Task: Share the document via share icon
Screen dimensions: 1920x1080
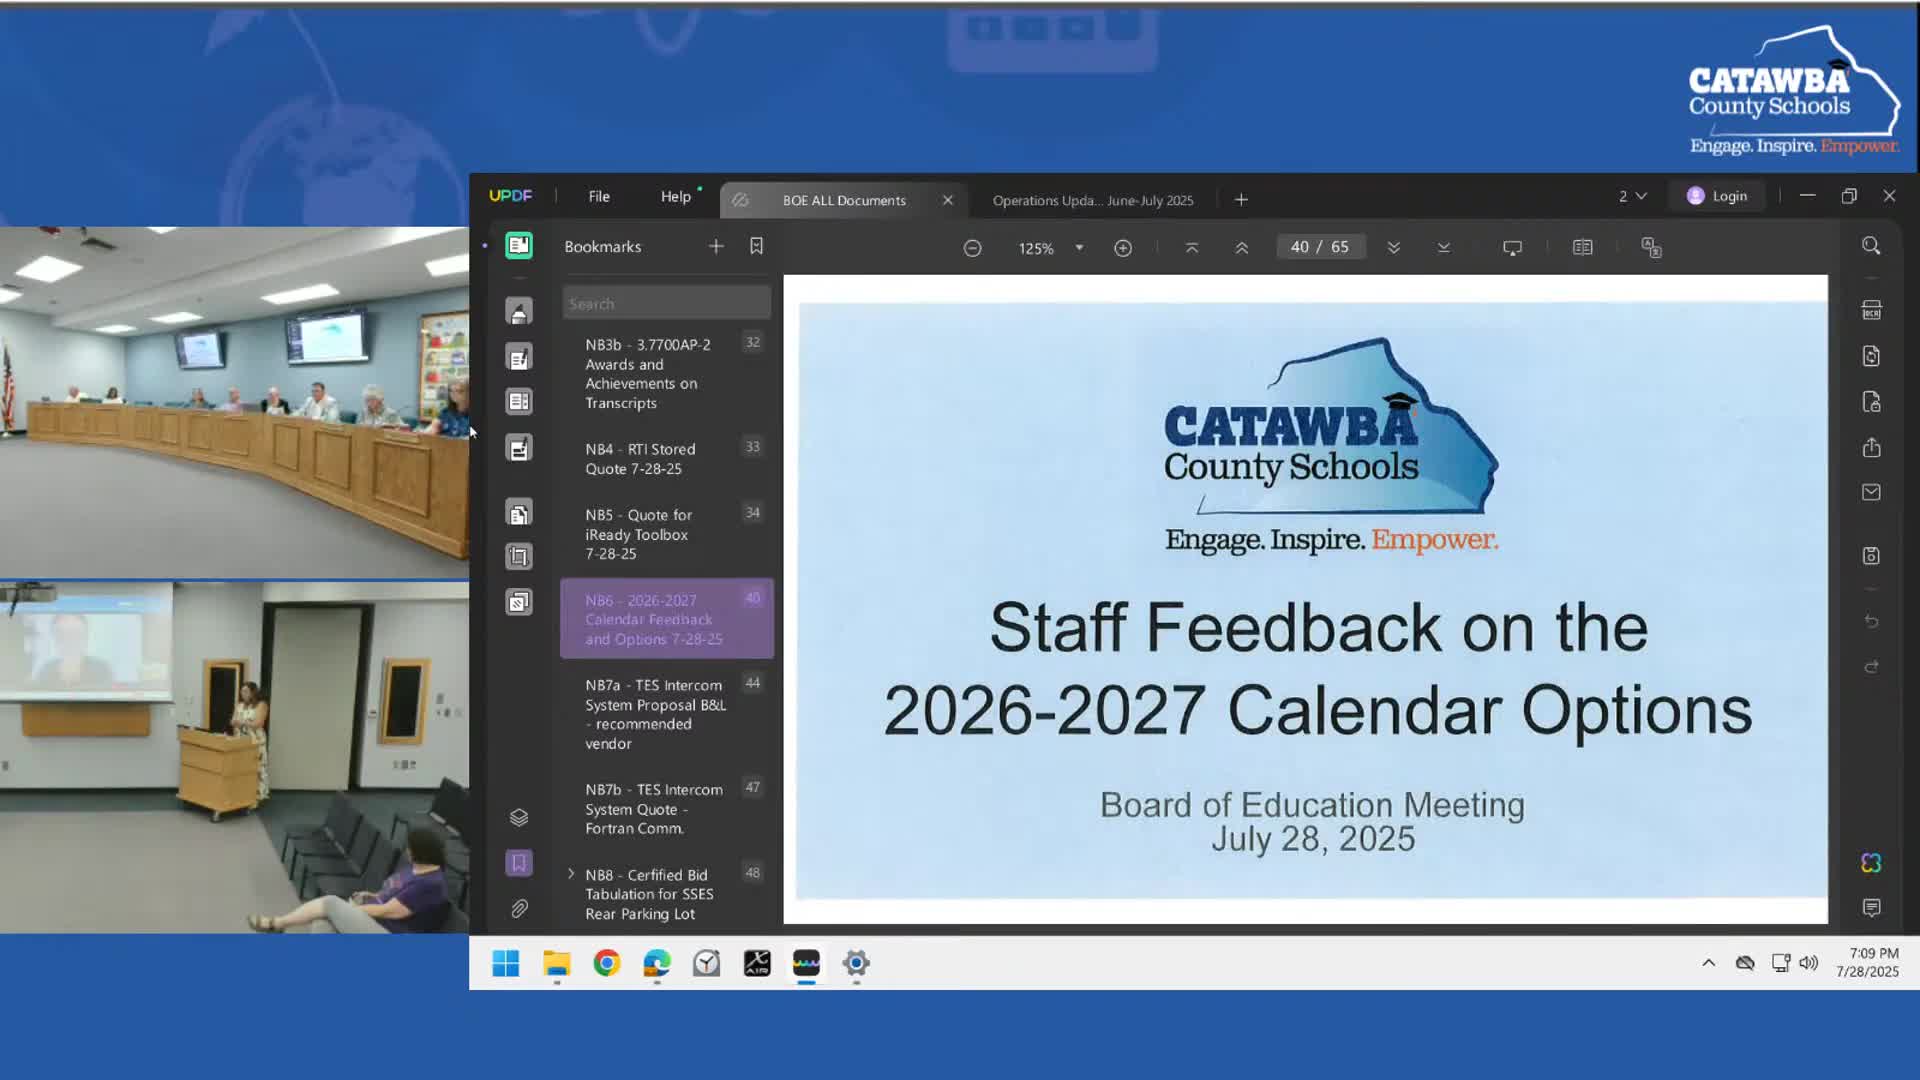Action: click(1872, 448)
